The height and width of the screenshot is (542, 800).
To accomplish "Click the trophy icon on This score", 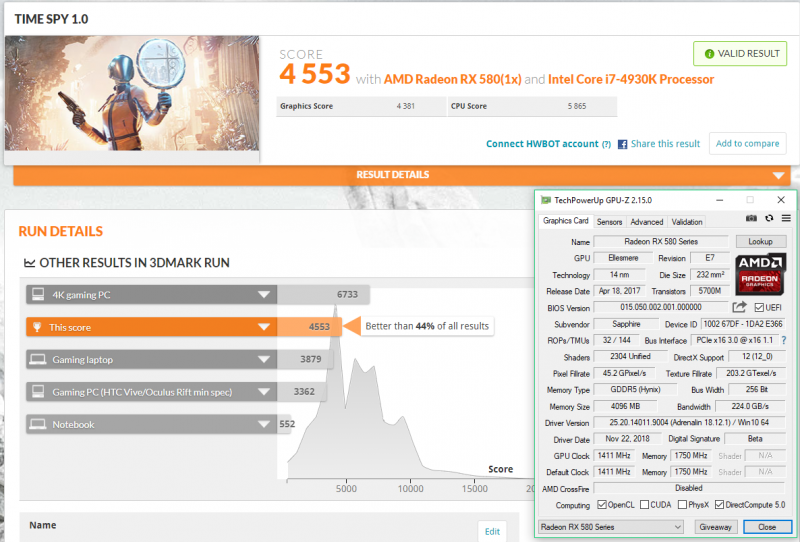I will tap(37, 326).
